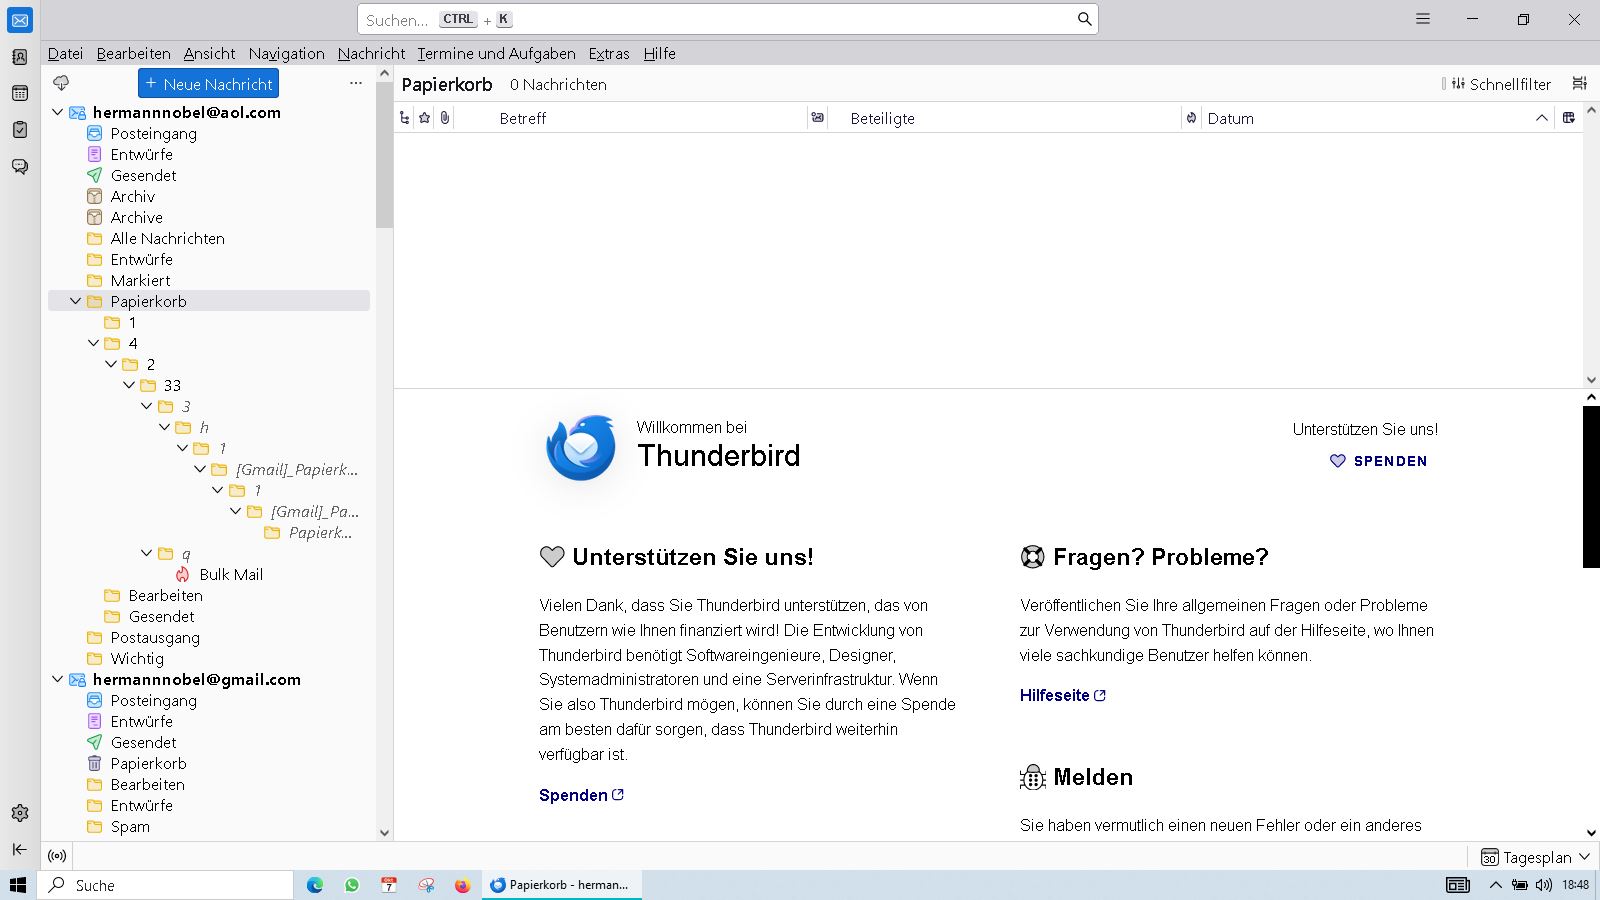Screen dimensions: 1600x900
Task: Open the Tagesplan dropdown
Action: point(1536,857)
